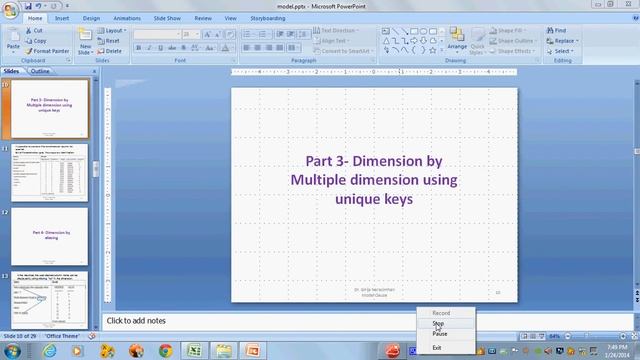Toggle Underline formatting
The width and height of the screenshot is (640, 360).
point(160,48)
